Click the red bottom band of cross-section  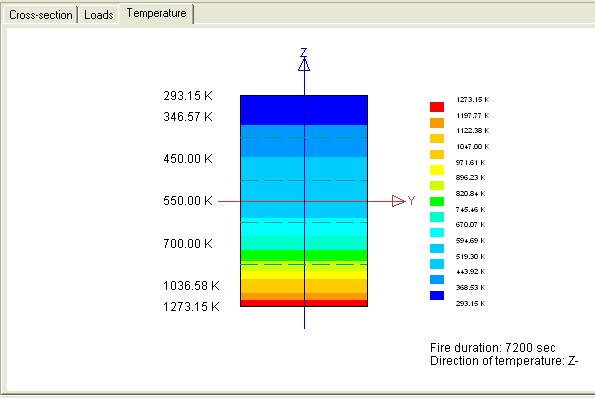pyautogui.click(x=304, y=303)
